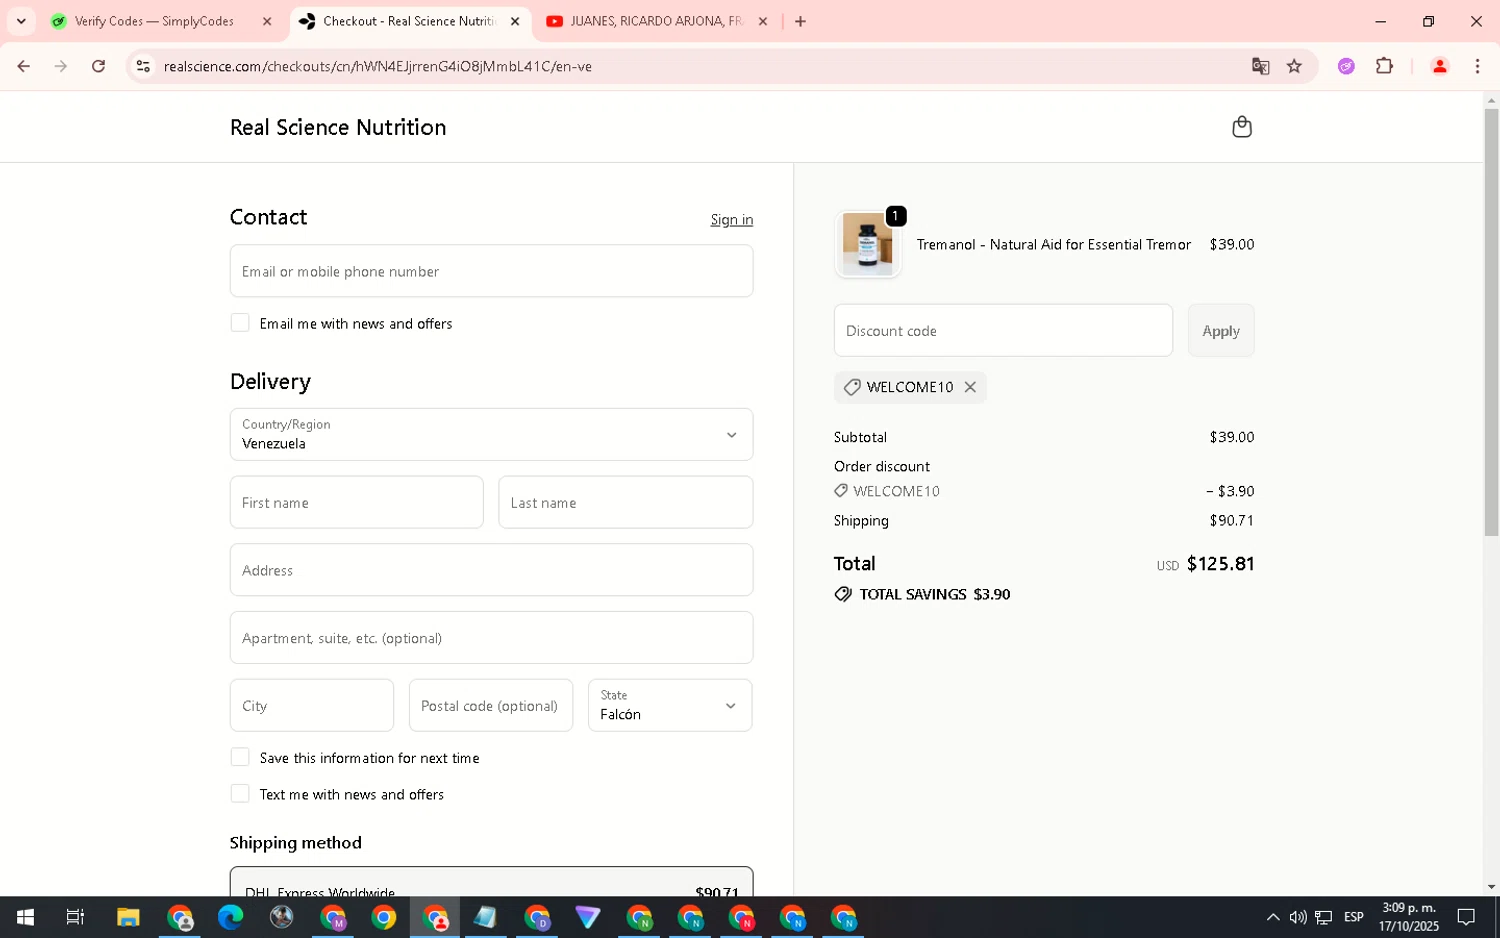Close the JUANES YouTube tab
This screenshot has height=938, width=1500.
pos(763,21)
